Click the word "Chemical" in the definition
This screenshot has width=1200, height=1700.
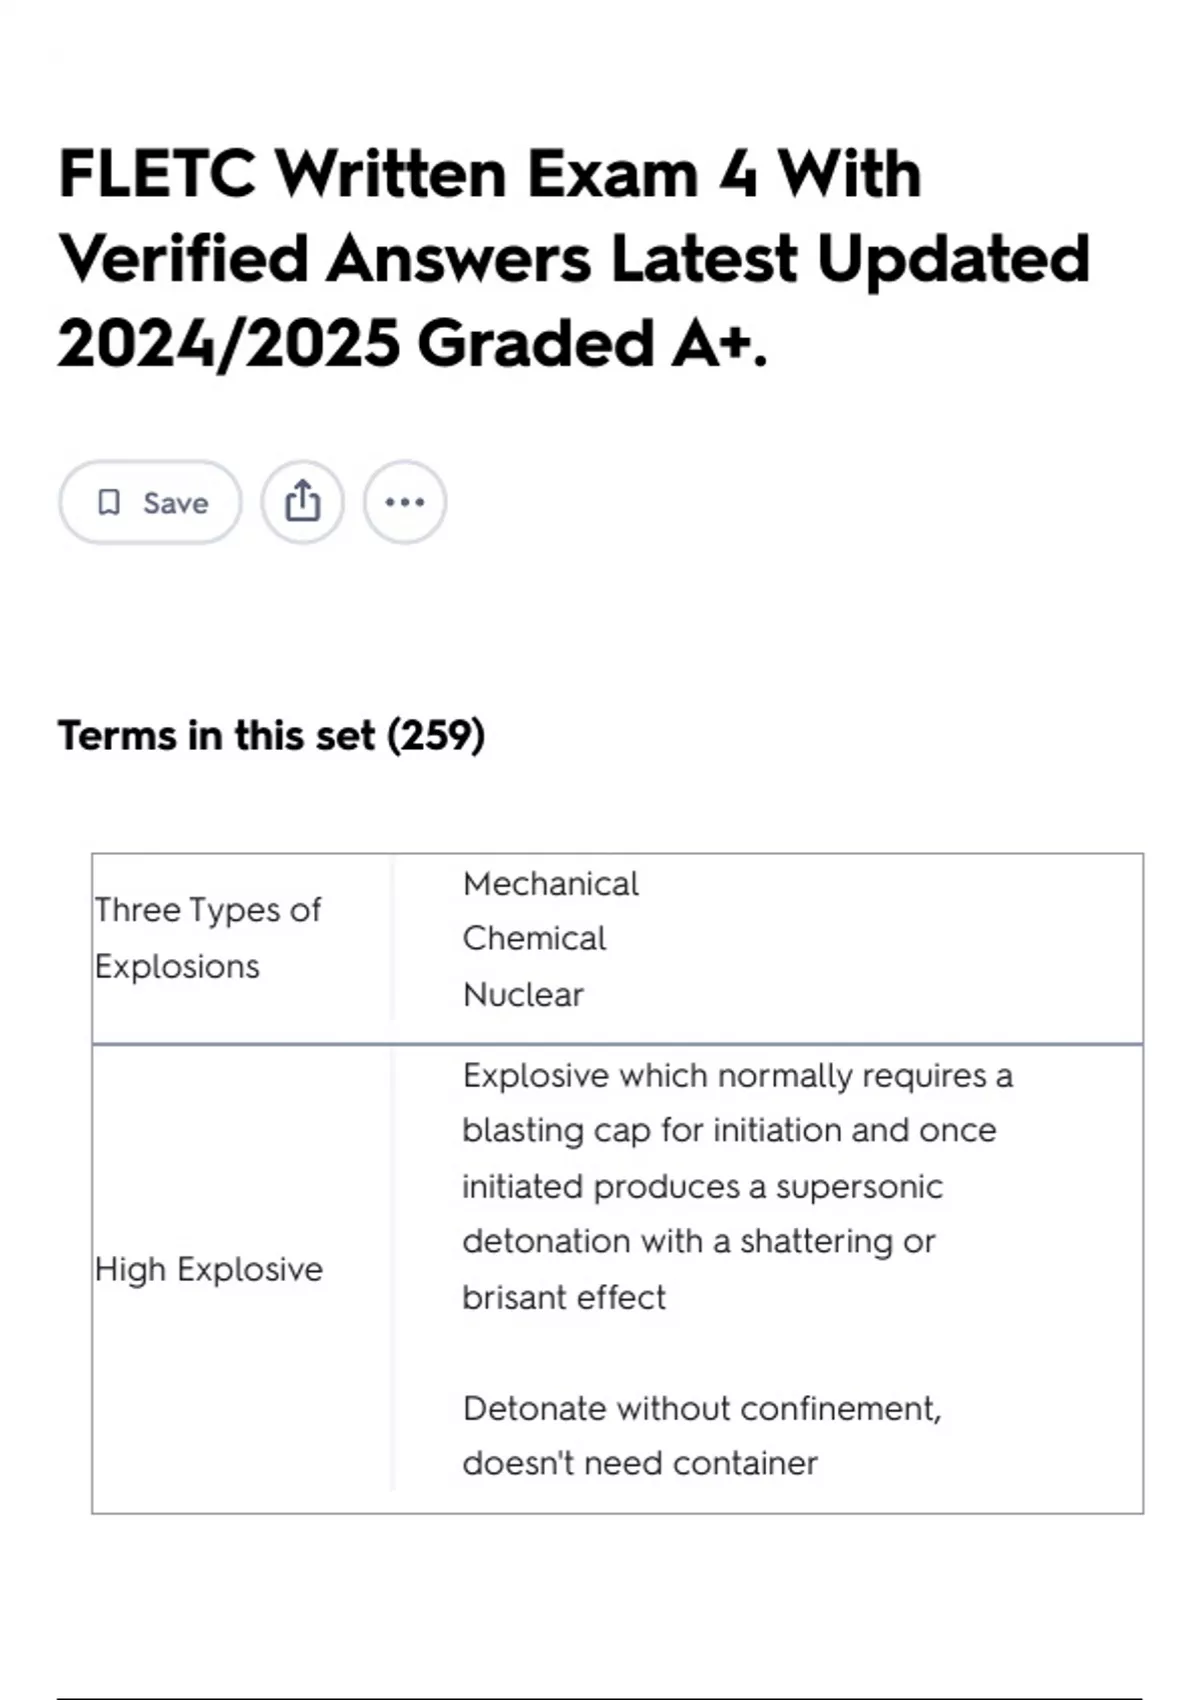pos(534,939)
